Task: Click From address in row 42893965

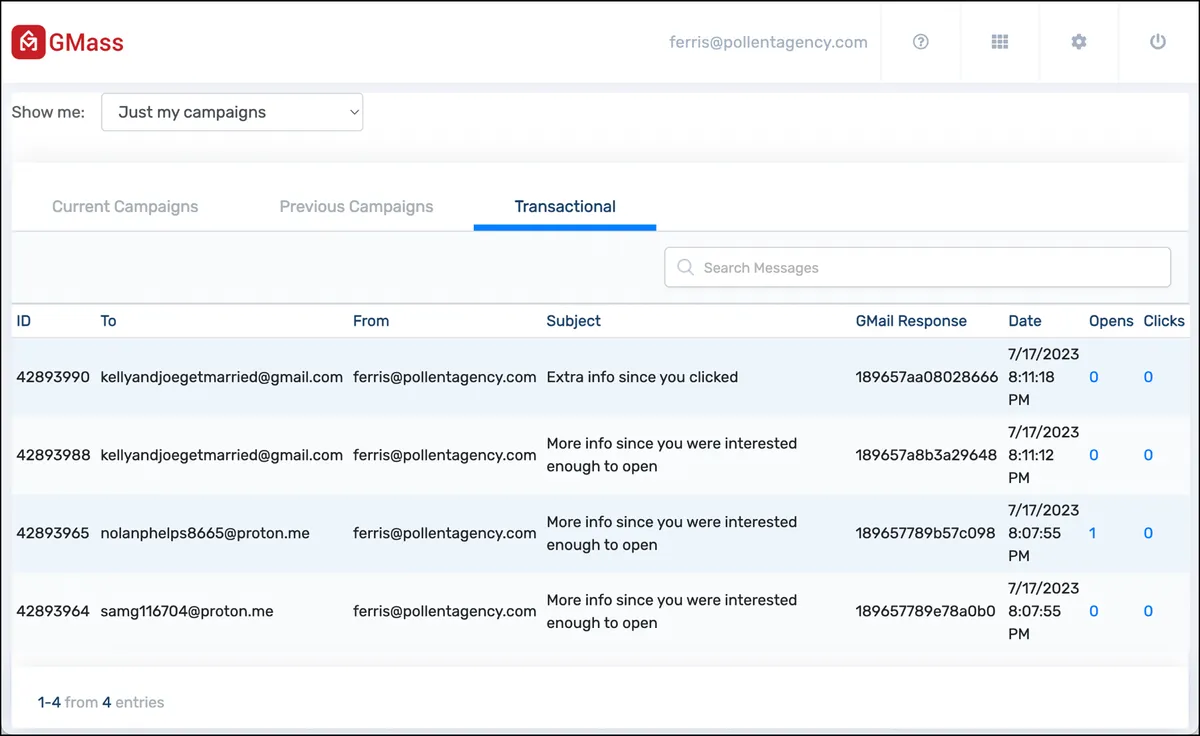Action: pos(445,533)
